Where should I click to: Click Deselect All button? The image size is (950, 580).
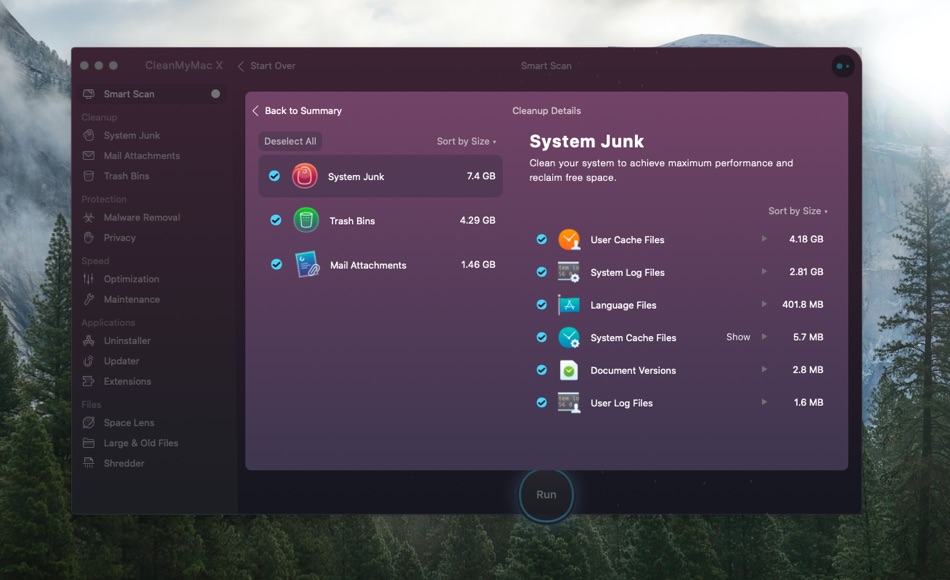[290, 141]
